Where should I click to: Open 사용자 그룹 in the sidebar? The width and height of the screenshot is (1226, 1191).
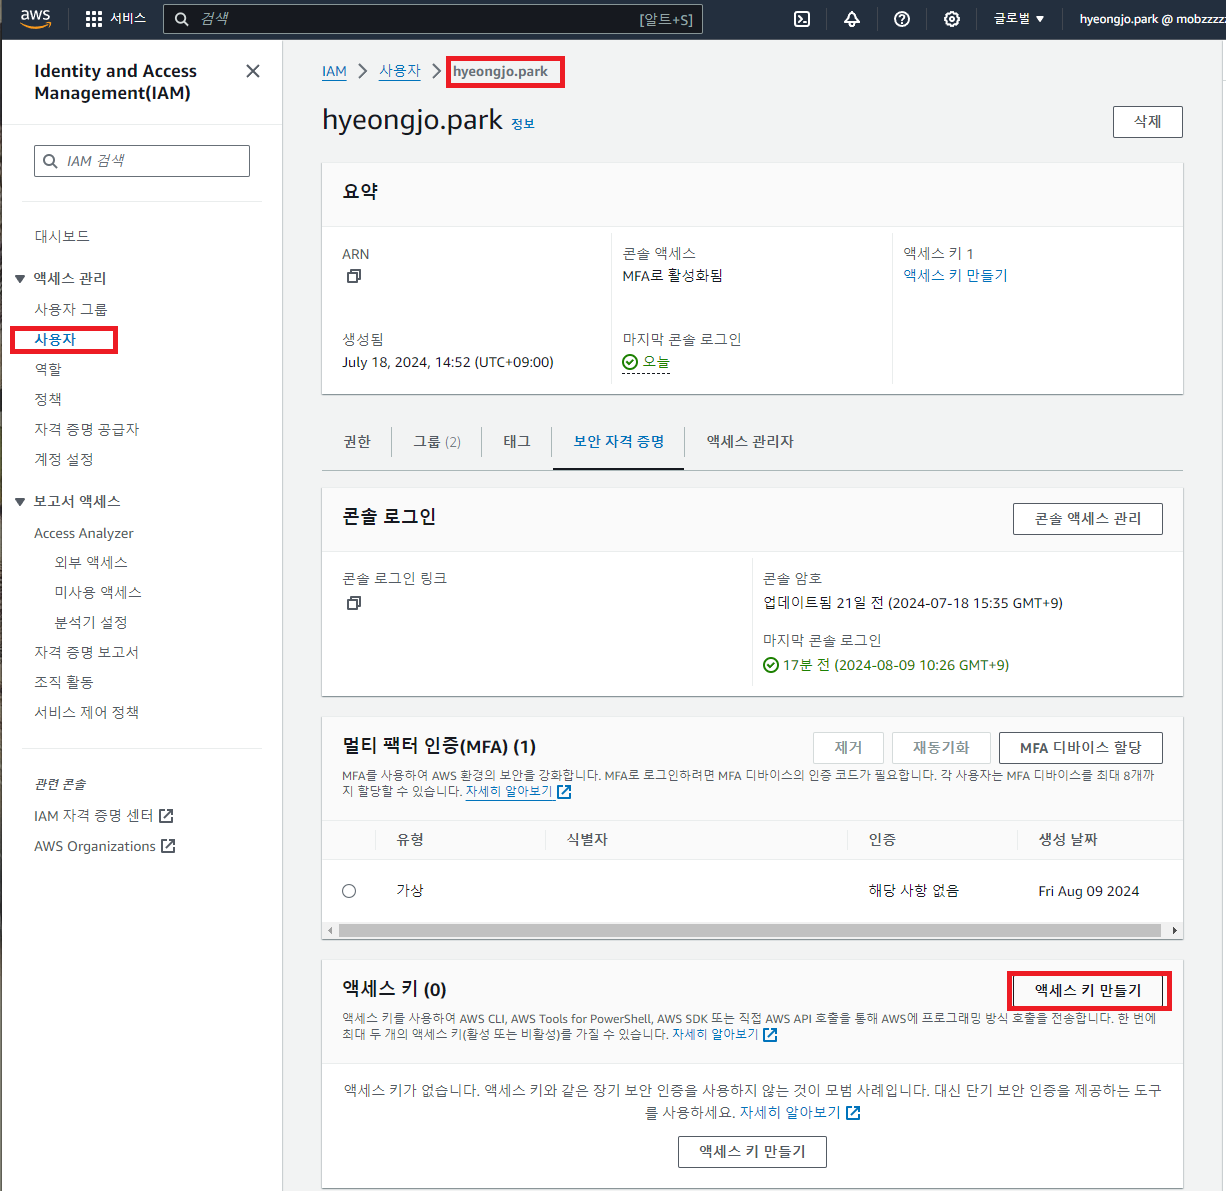71,309
